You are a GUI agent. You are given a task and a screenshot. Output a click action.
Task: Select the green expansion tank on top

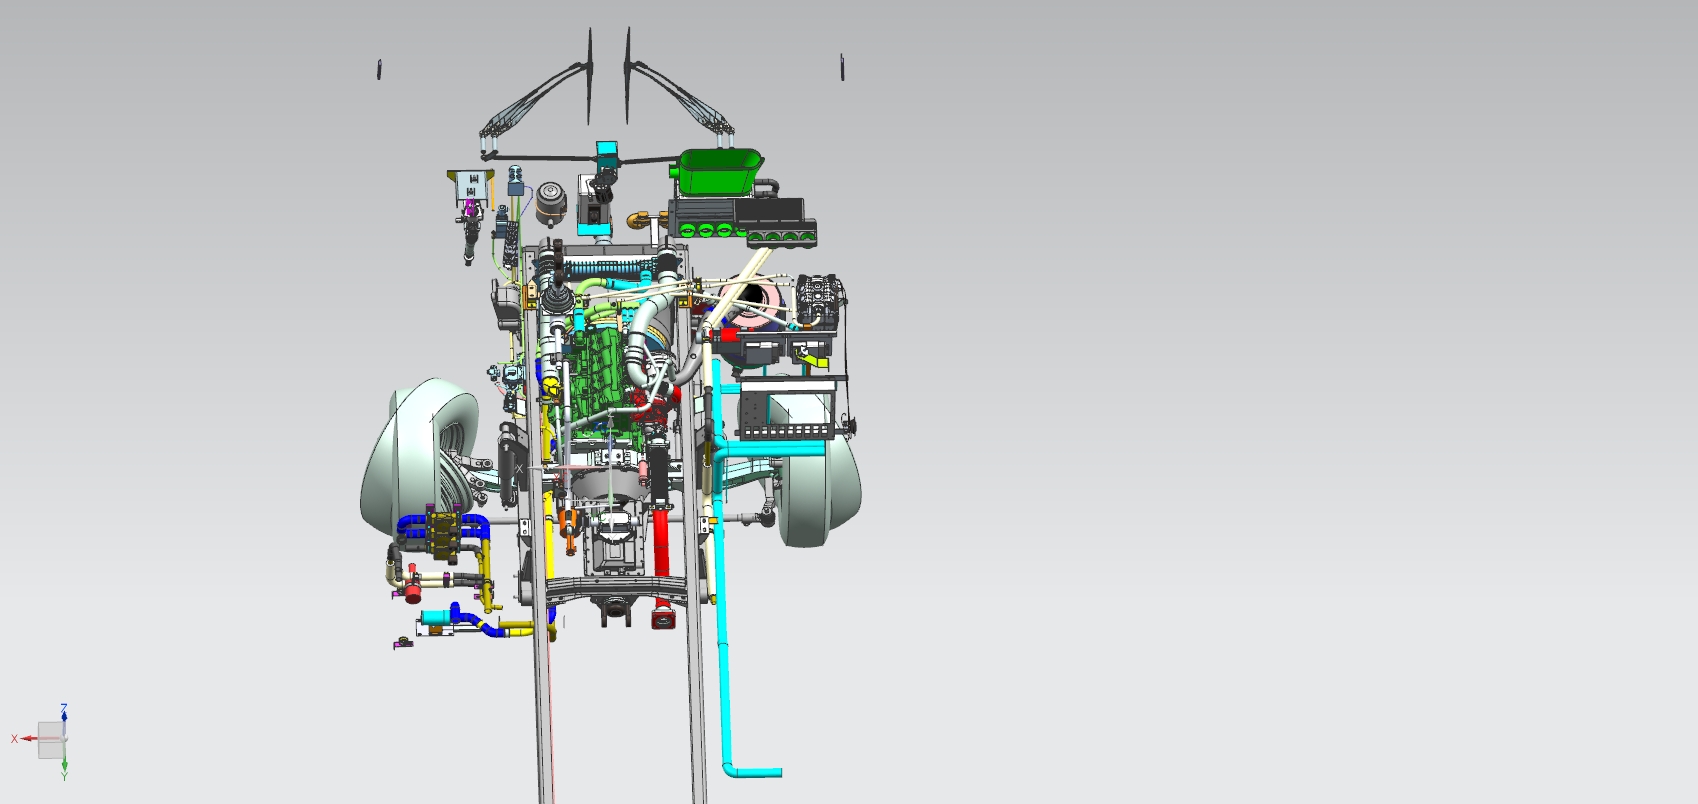pyautogui.click(x=718, y=171)
